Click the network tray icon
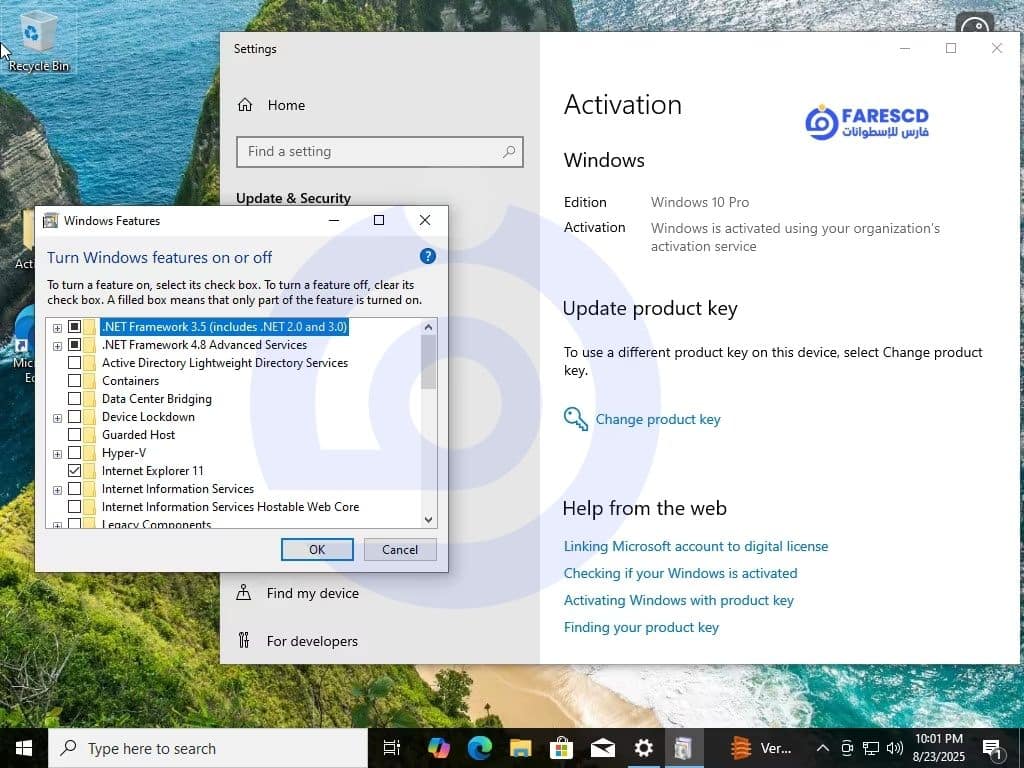This screenshot has width=1024, height=768. [x=871, y=748]
